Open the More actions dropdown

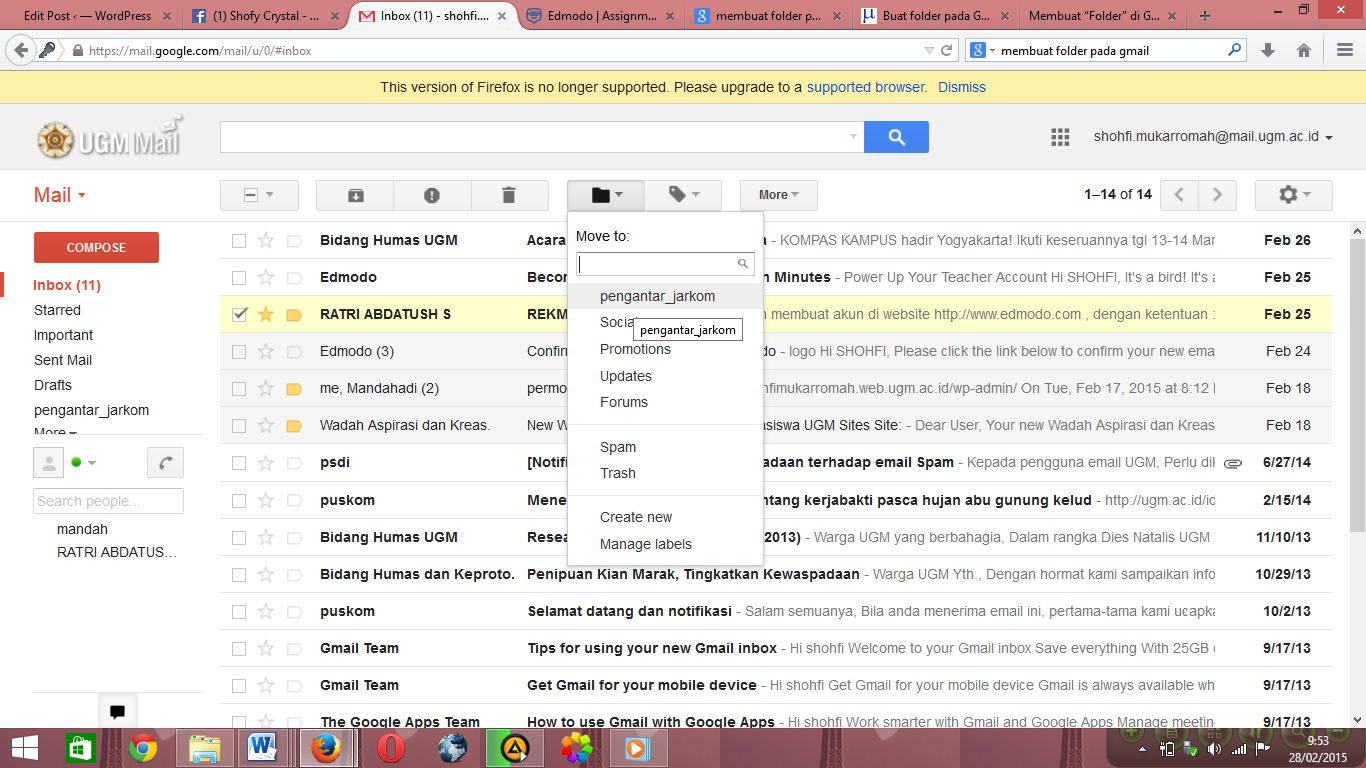click(x=779, y=195)
